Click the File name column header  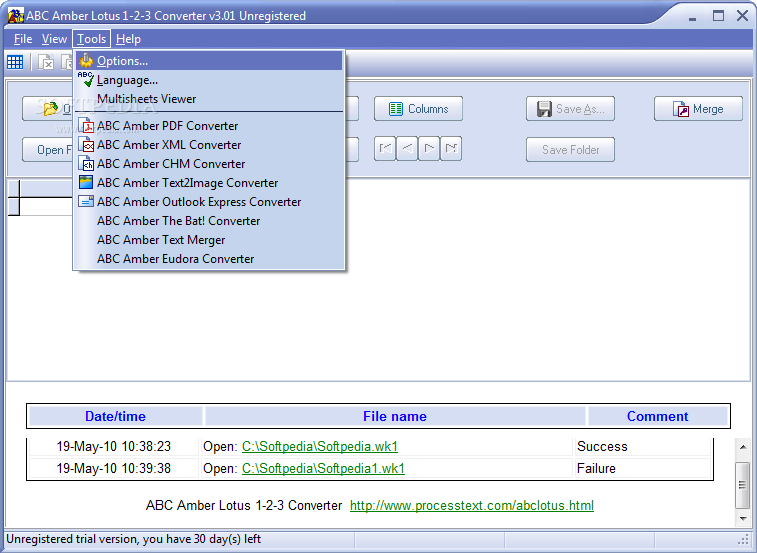coord(395,416)
